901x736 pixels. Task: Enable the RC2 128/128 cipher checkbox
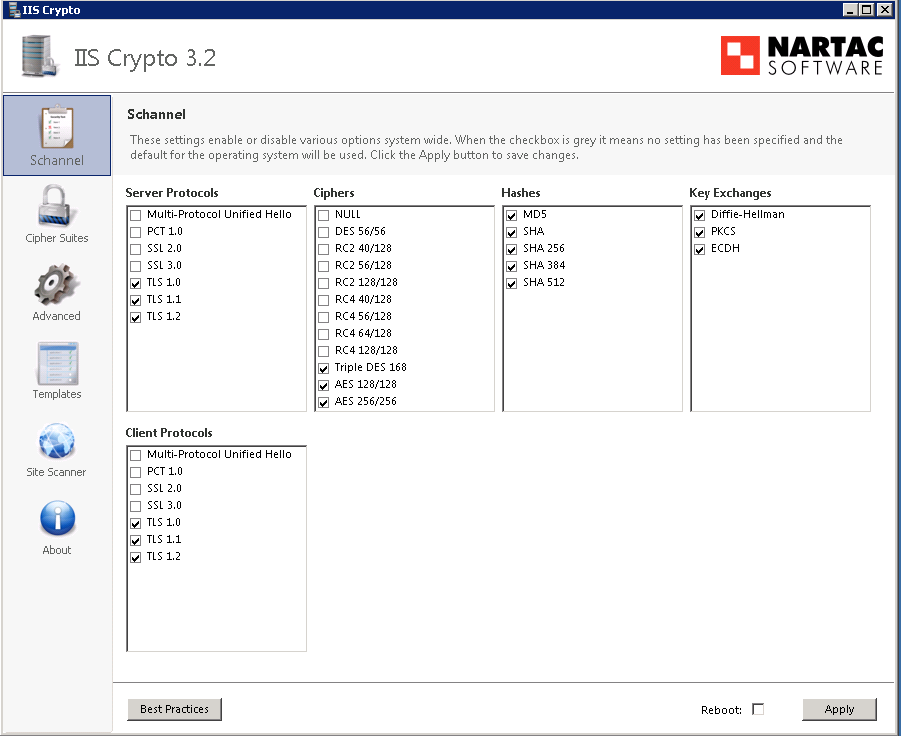click(x=324, y=283)
